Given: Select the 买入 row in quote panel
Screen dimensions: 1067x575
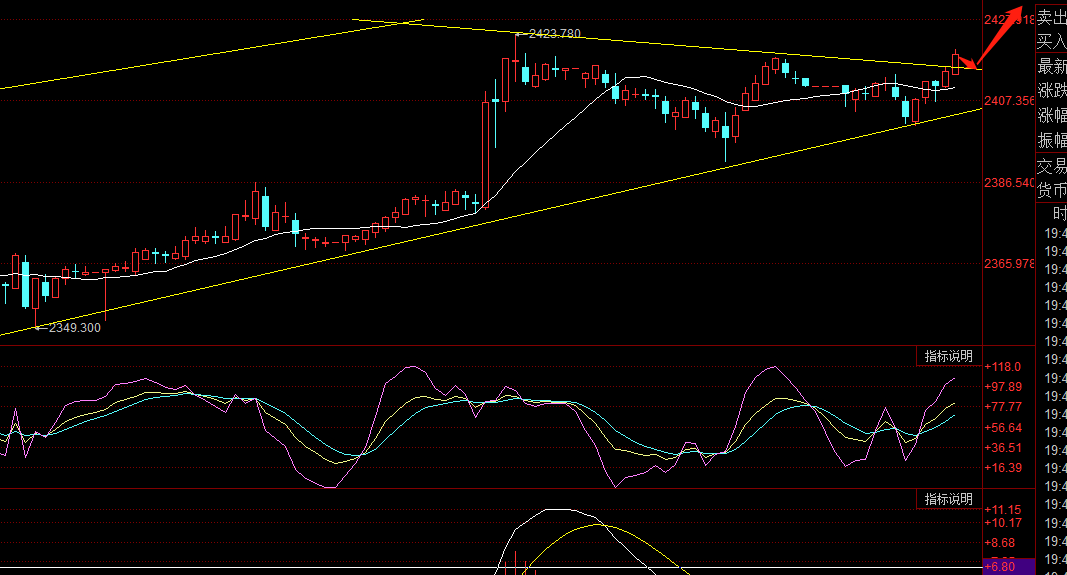Looking at the screenshot, I should (1051, 42).
